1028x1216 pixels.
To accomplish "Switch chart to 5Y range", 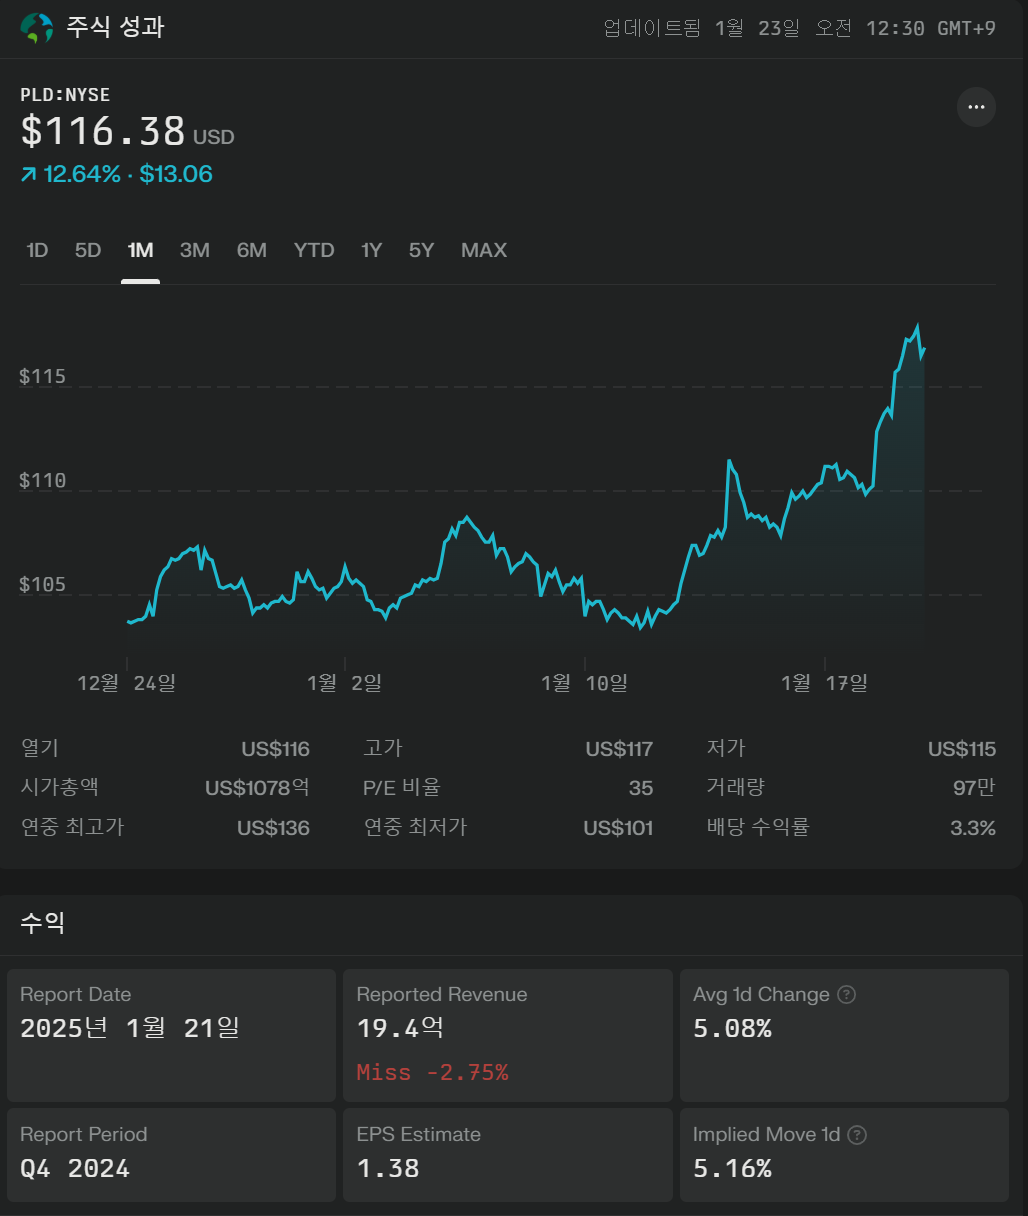I will [421, 250].
